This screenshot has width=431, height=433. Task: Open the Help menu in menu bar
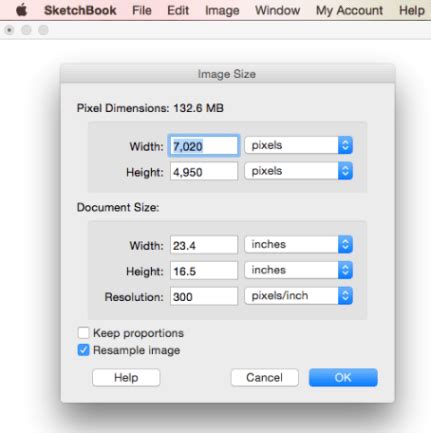412,11
